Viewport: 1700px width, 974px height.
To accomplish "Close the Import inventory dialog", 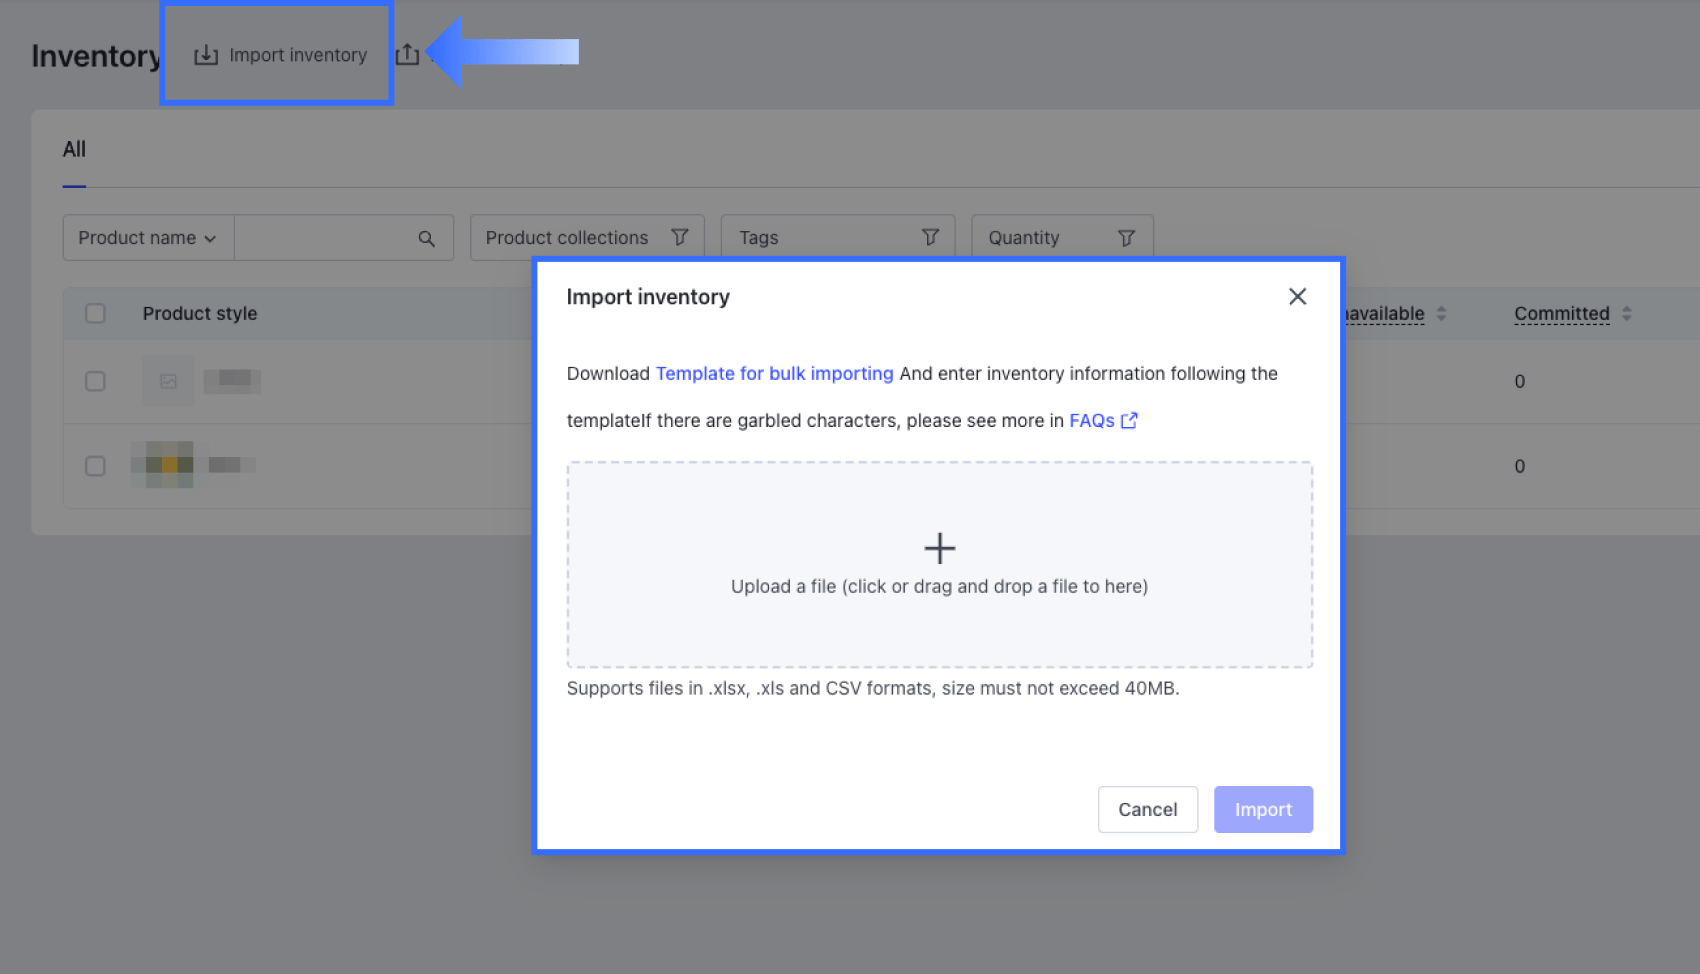I will tap(1297, 296).
